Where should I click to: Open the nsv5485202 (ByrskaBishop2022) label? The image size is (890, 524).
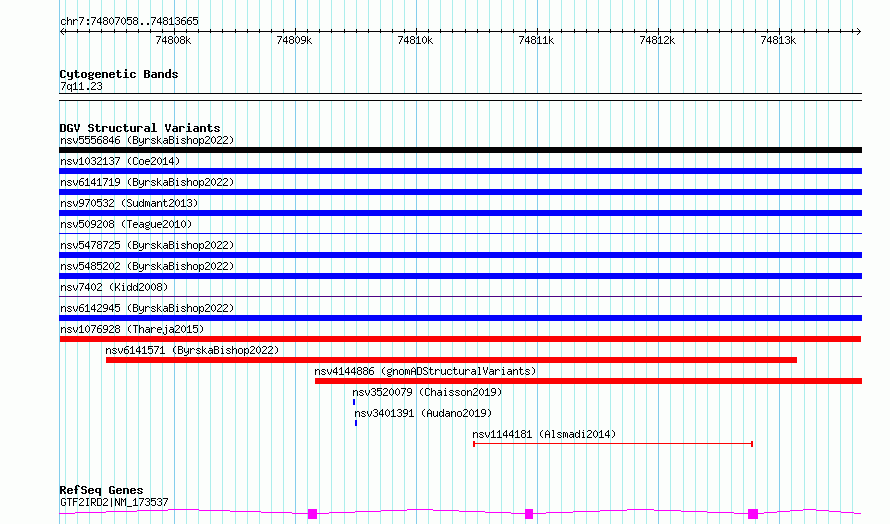coord(147,266)
